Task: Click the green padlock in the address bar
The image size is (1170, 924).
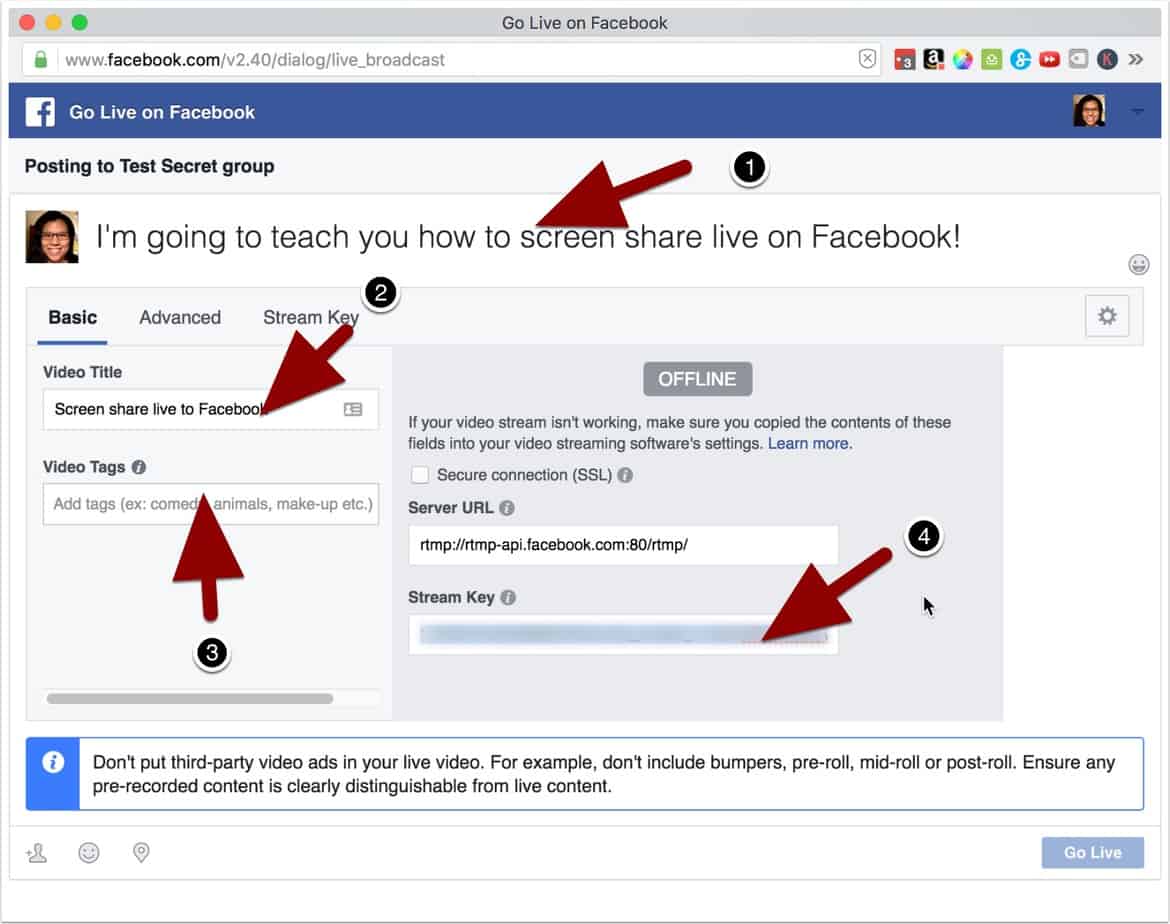Action: click(41, 60)
